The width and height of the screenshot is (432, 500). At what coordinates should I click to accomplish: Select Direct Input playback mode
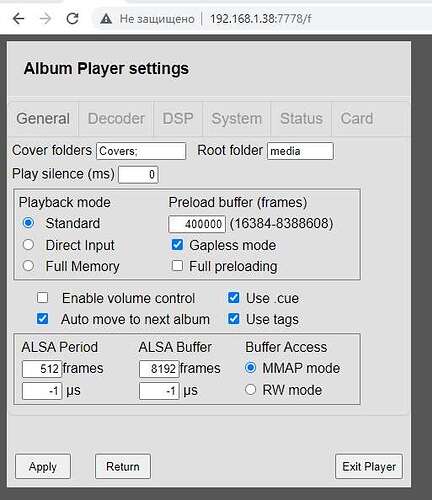[28, 245]
